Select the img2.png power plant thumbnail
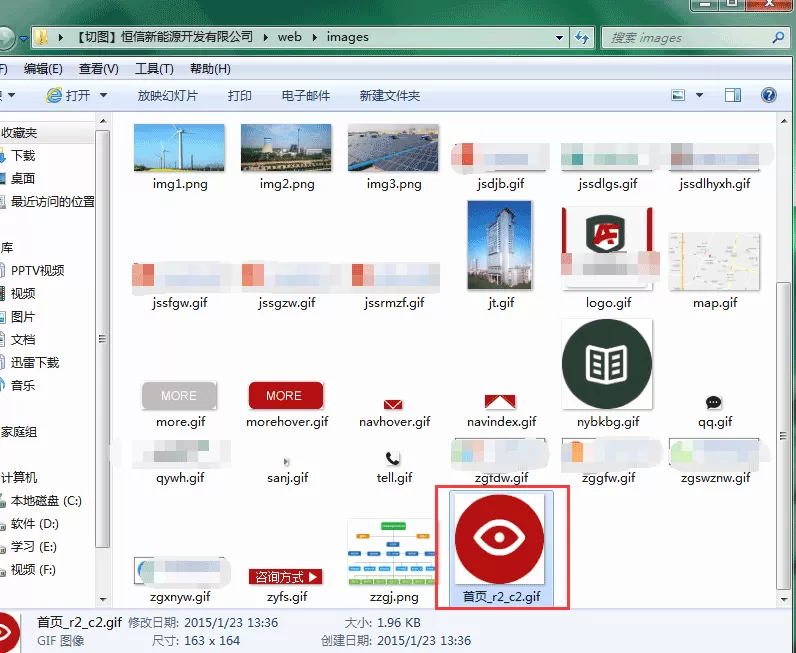Image resolution: width=796 pixels, height=653 pixels. (286, 148)
